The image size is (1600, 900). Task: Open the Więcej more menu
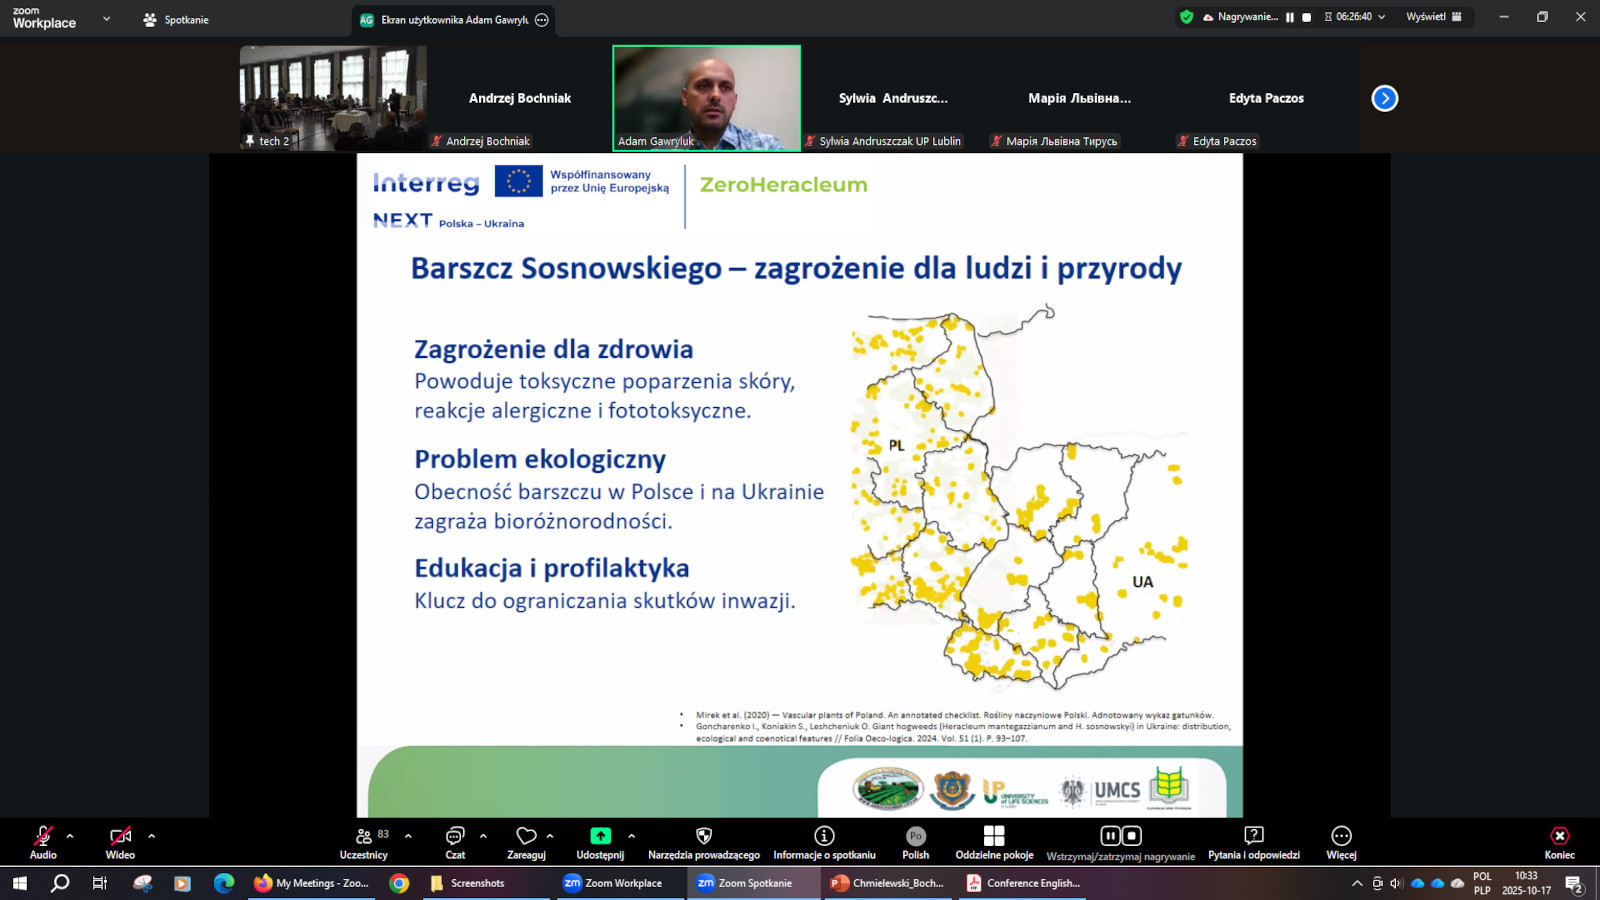tap(1341, 842)
